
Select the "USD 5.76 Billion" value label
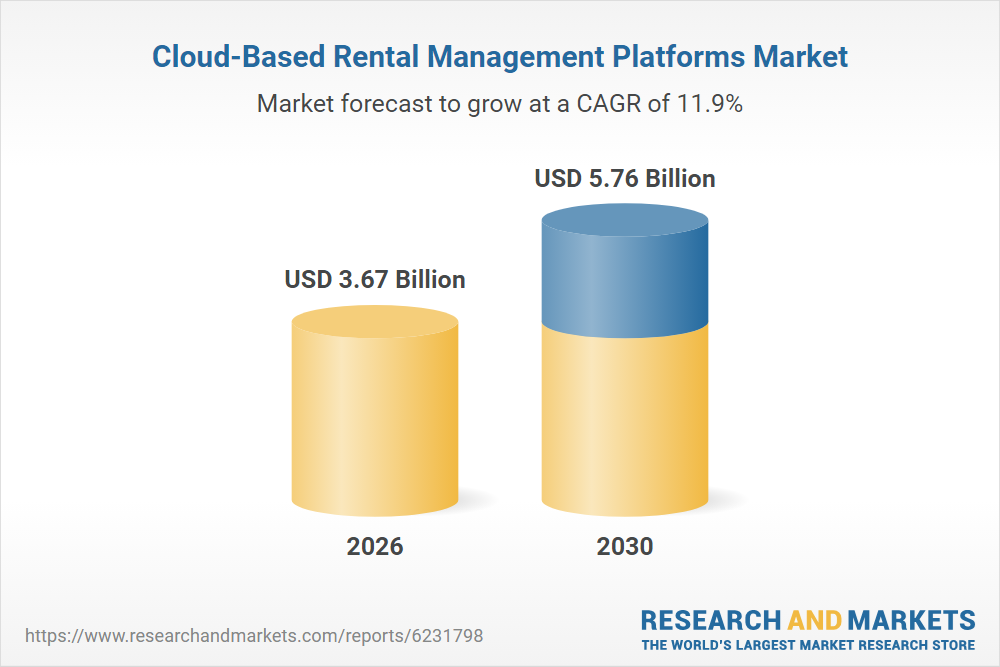(x=625, y=178)
